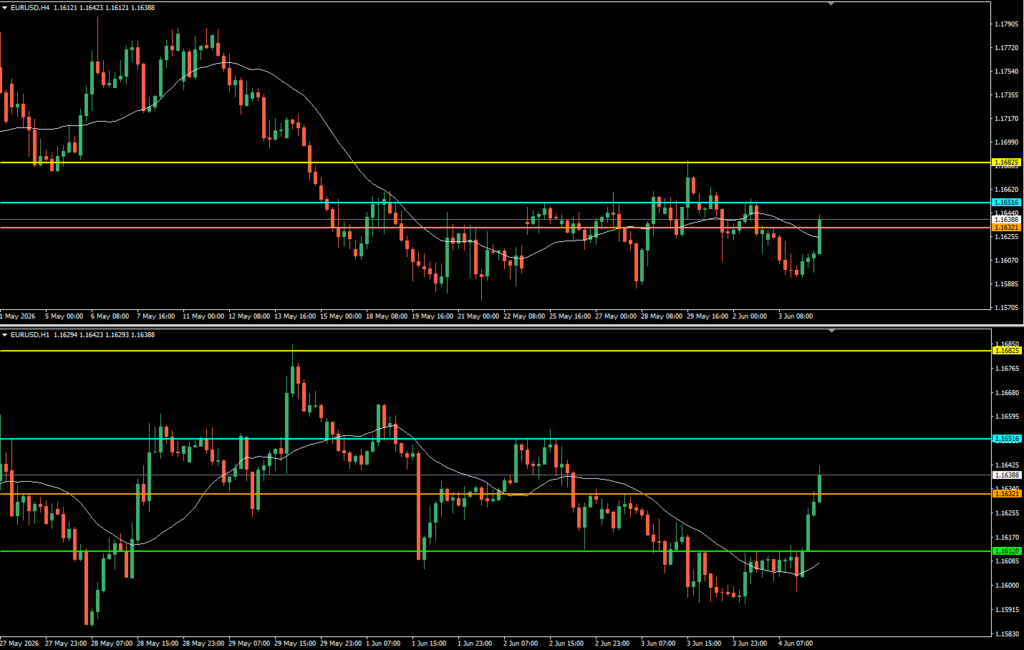Click the EURUSD,H1 title text

pos(30,335)
